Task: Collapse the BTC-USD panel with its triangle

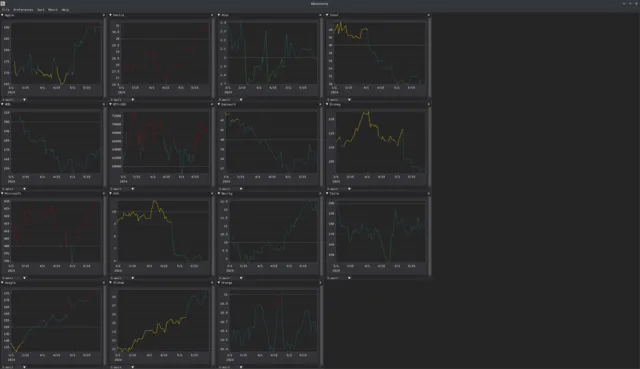Action: (x=111, y=104)
